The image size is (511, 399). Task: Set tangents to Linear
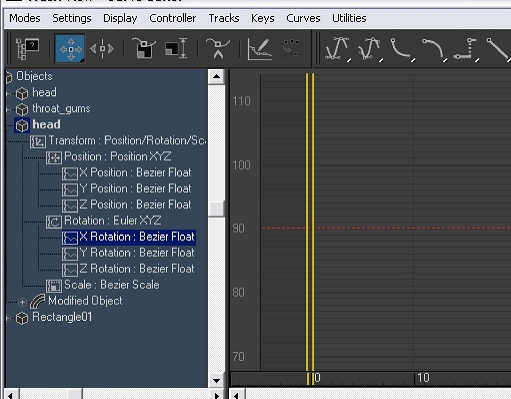click(x=498, y=49)
